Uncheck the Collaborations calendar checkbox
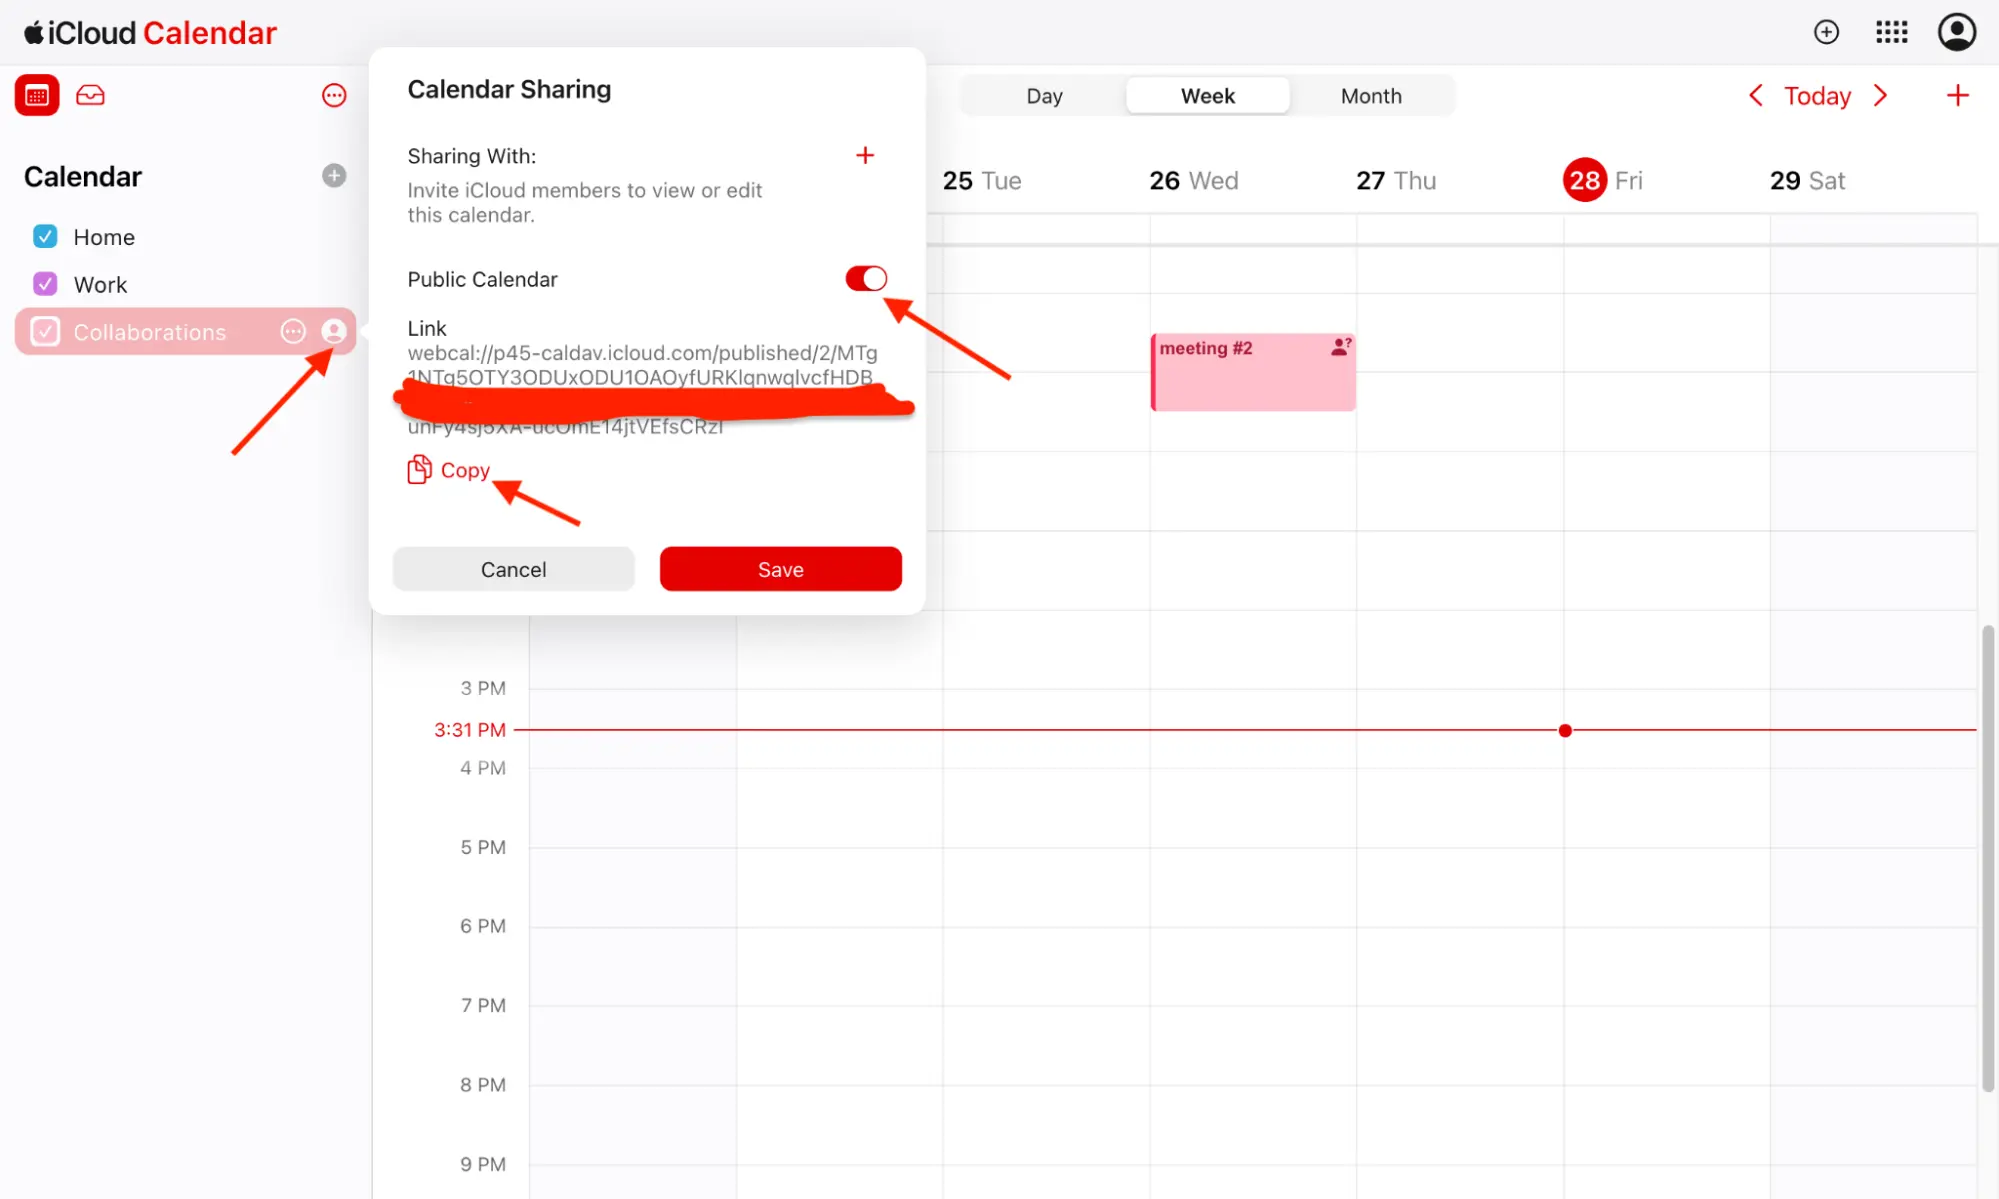The image size is (1999, 1199). click(x=45, y=331)
